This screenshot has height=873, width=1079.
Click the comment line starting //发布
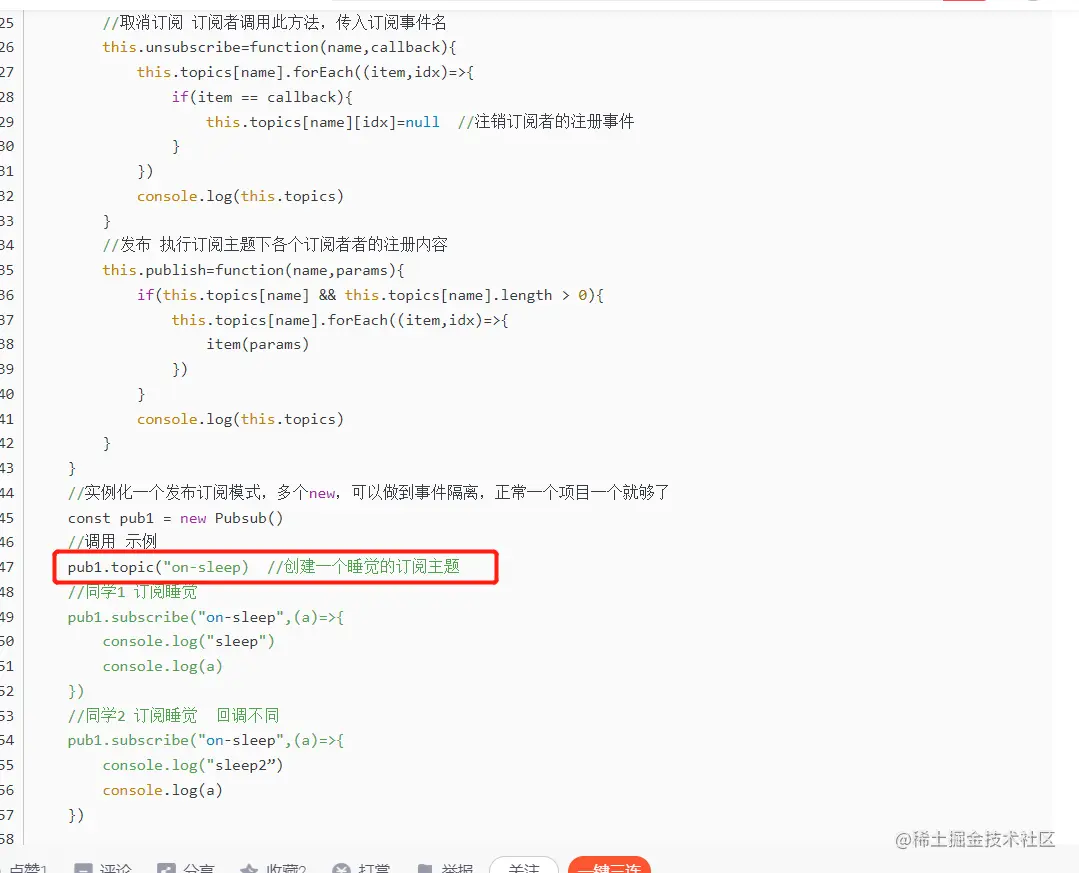[275, 245]
